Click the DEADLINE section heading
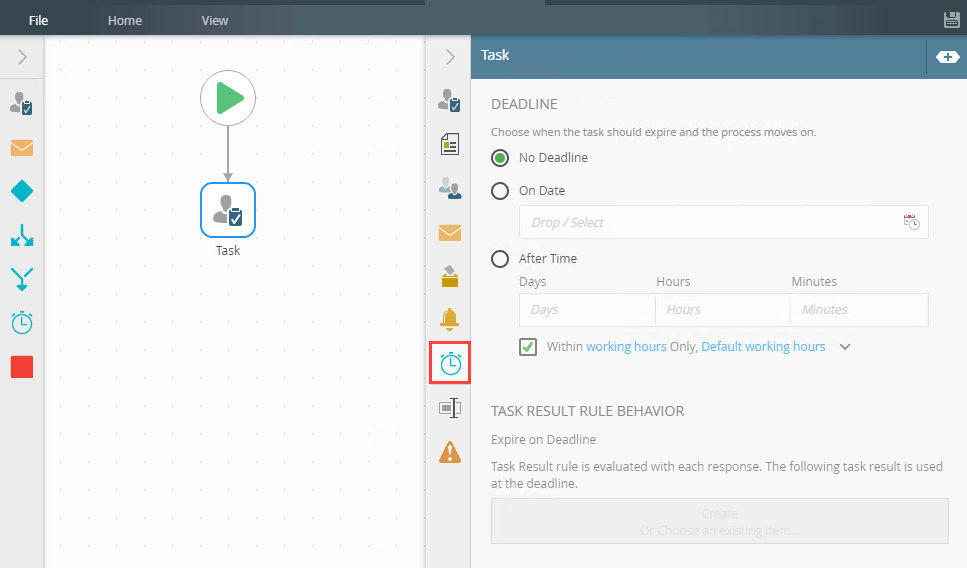 (524, 104)
